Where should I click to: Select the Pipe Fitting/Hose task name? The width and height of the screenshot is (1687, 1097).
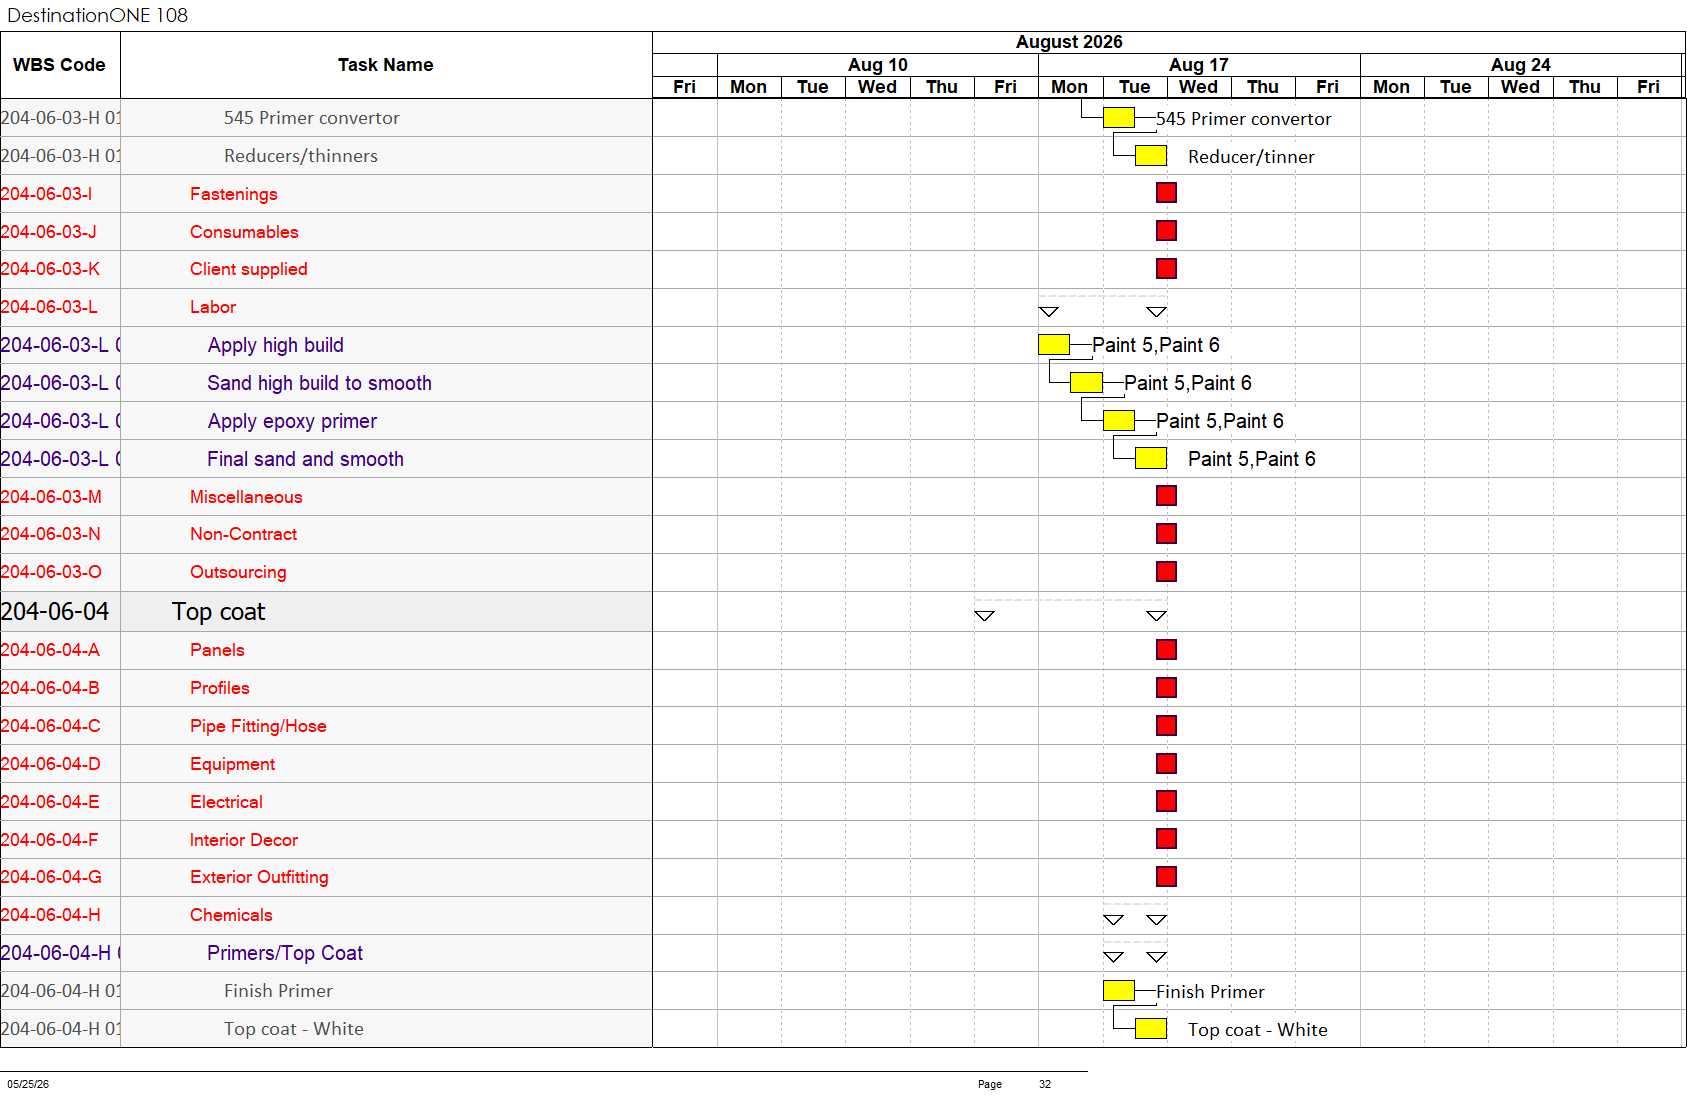[x=258, y=726]
